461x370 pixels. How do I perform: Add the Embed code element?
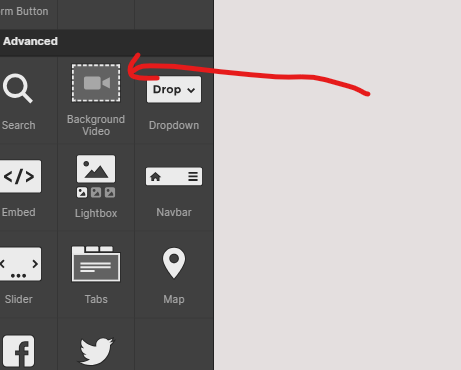(20, 187)
